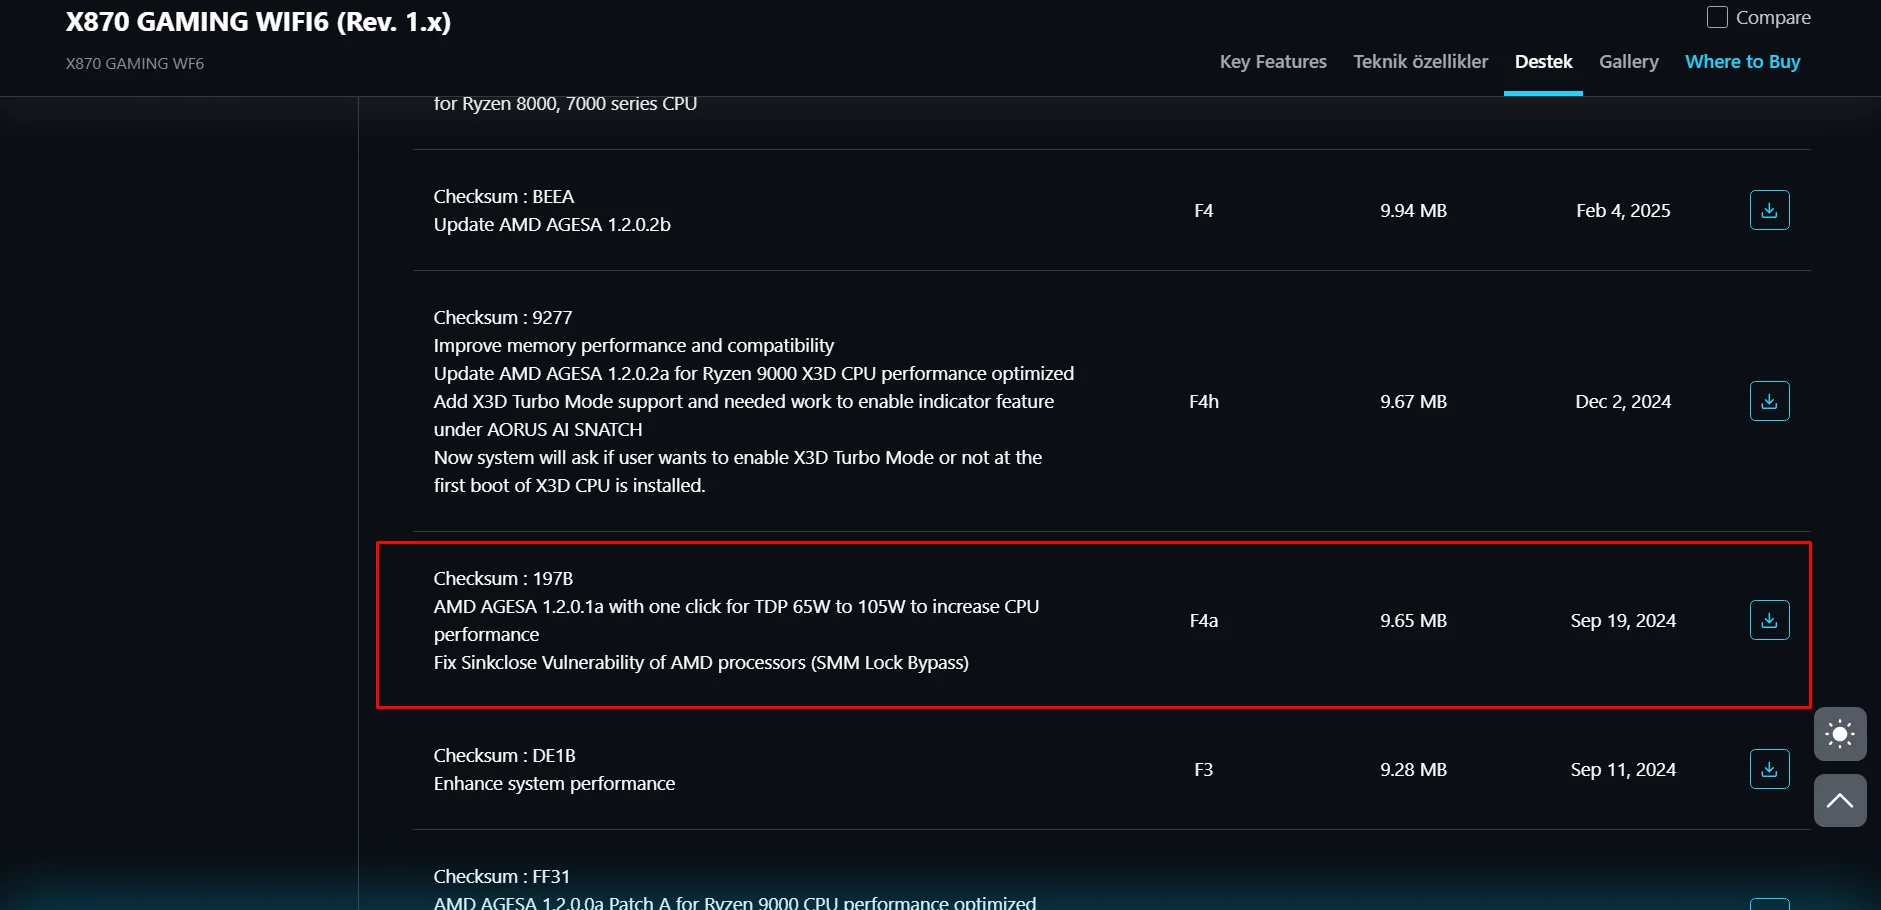Open the Teknik özellikler tab
Image resolution: width=1881 pixels, height=910 pixels.
tap(1420, 62)
